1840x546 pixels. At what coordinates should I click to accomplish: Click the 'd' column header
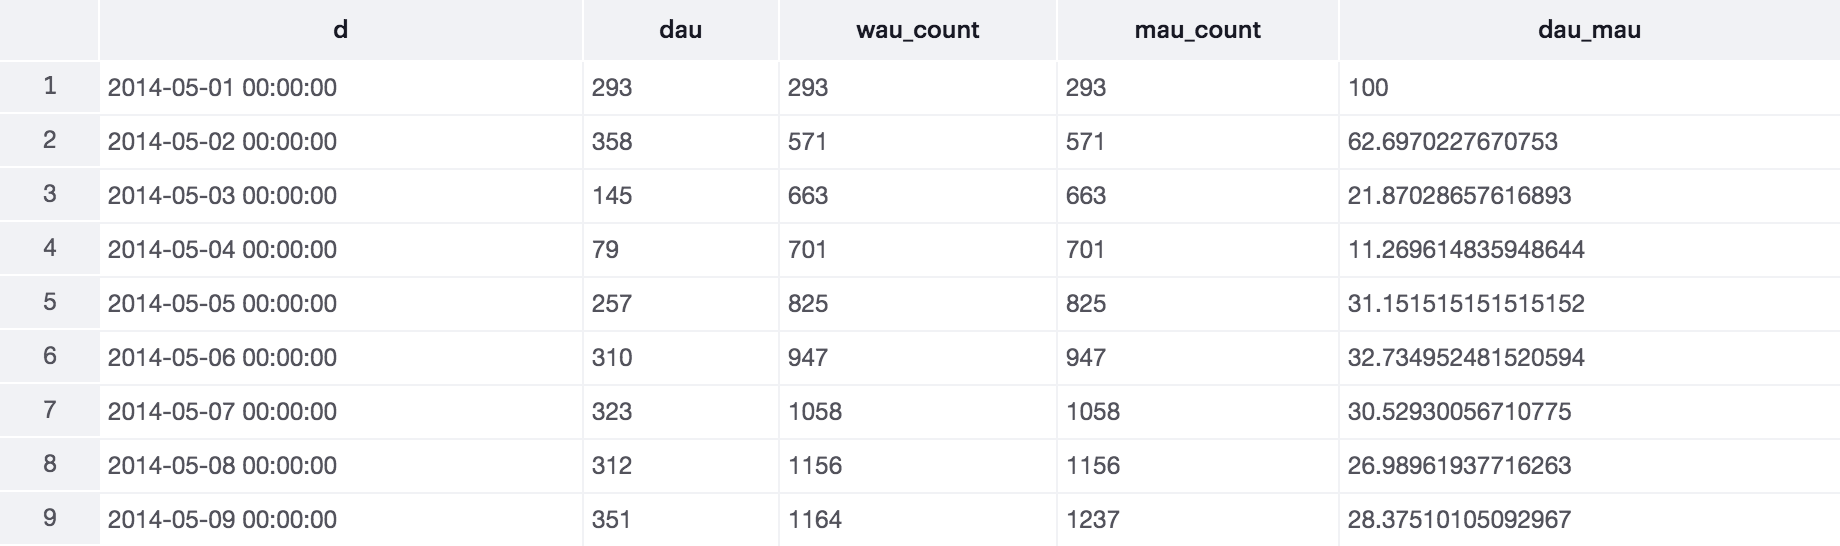coord(340,30)
